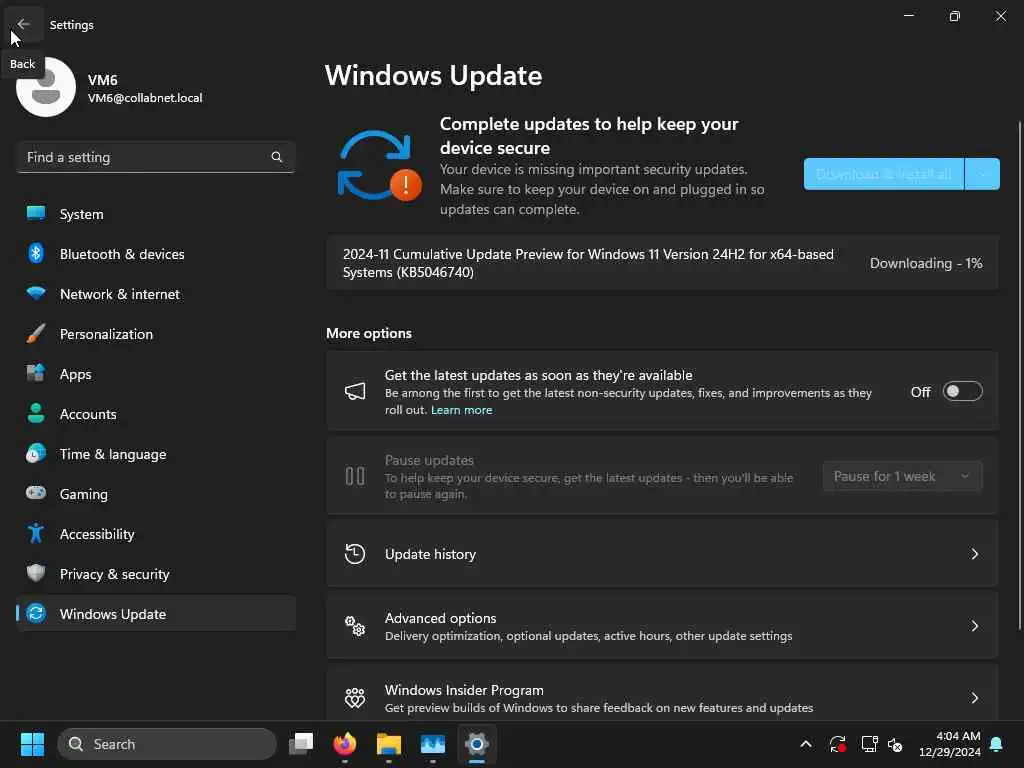Viewport: 1024px width, 768px height.
Task: Open the Advanced options entry
Action: (662, 626)
